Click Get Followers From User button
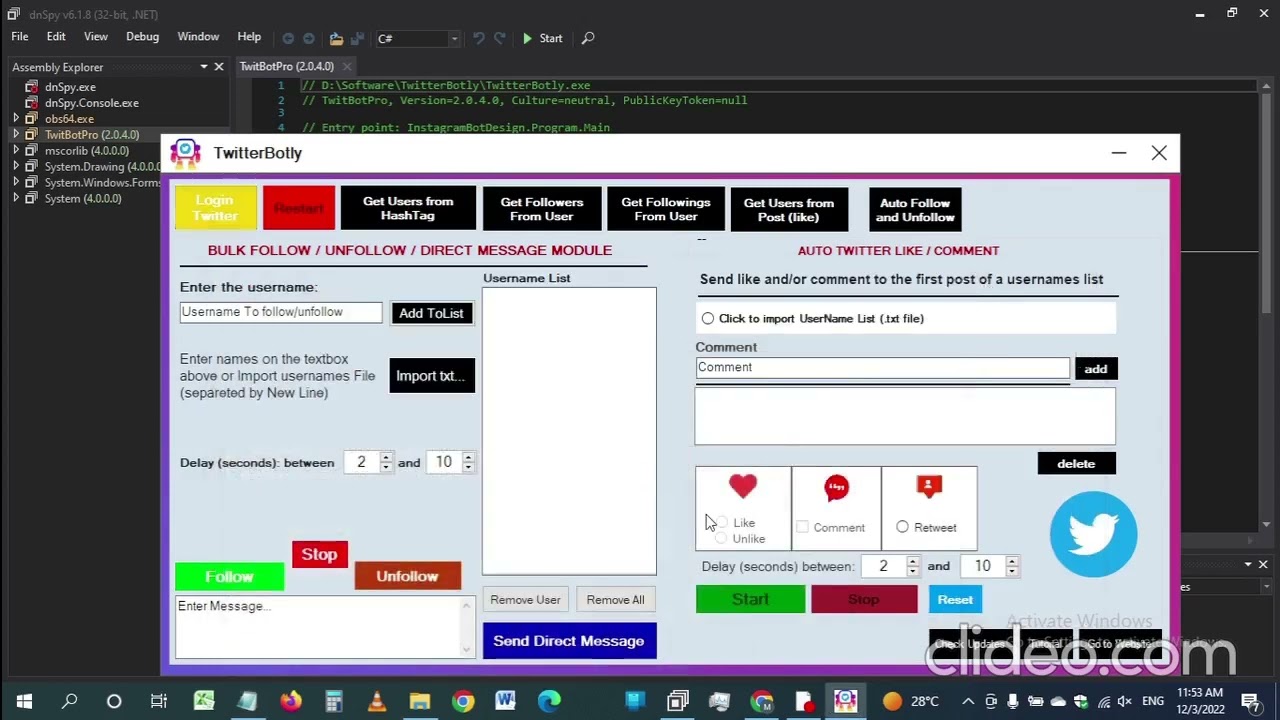This screenshot has width=1280, height=720. (541, 209)
